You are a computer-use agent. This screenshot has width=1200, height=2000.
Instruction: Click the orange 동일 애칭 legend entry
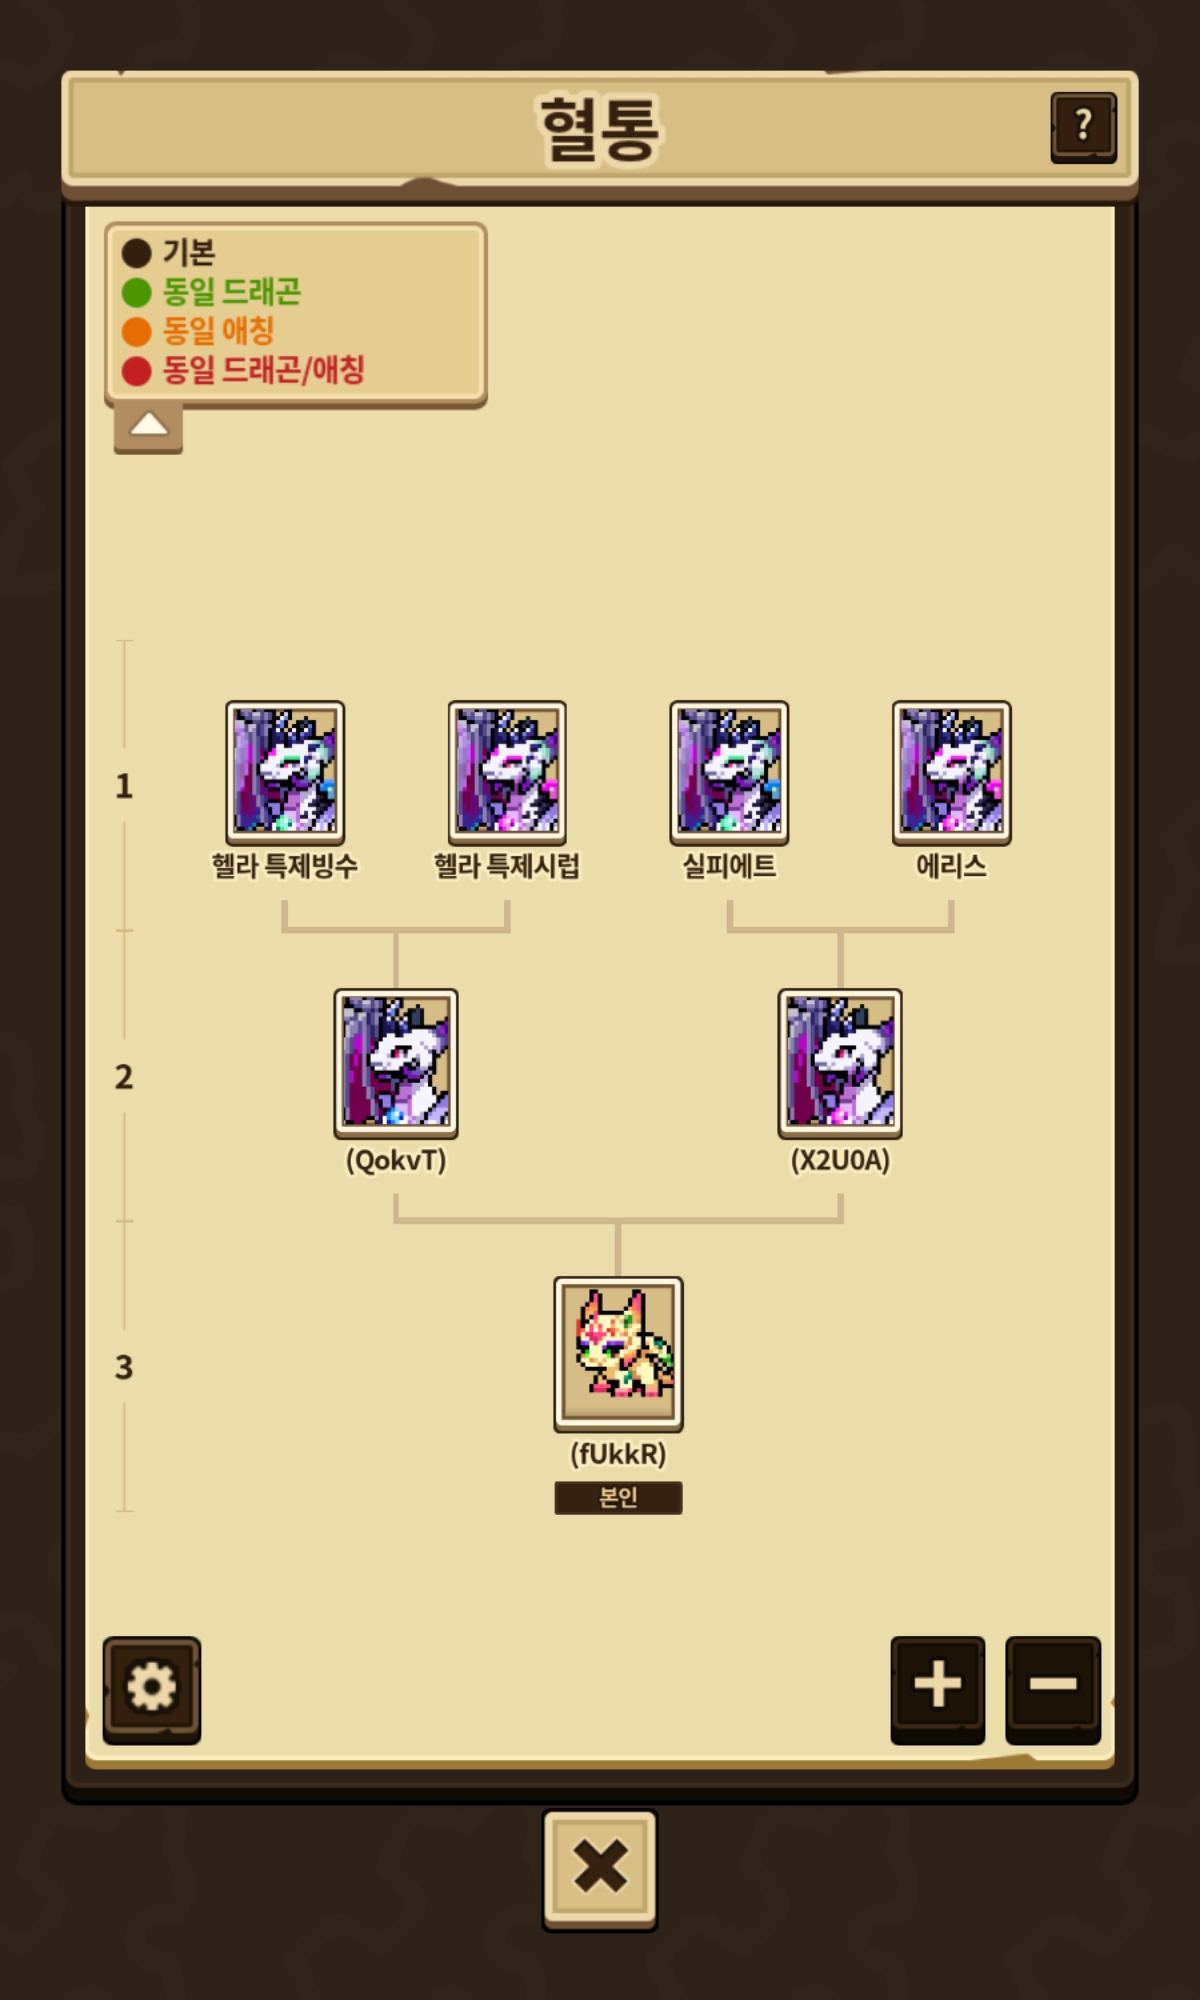[x=198, y=331]
